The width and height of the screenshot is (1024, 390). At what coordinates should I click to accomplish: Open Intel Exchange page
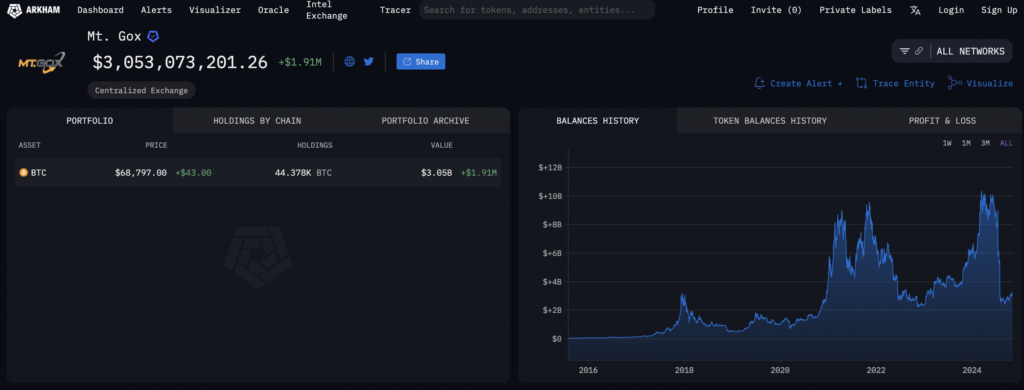click(x=327, y=10)
